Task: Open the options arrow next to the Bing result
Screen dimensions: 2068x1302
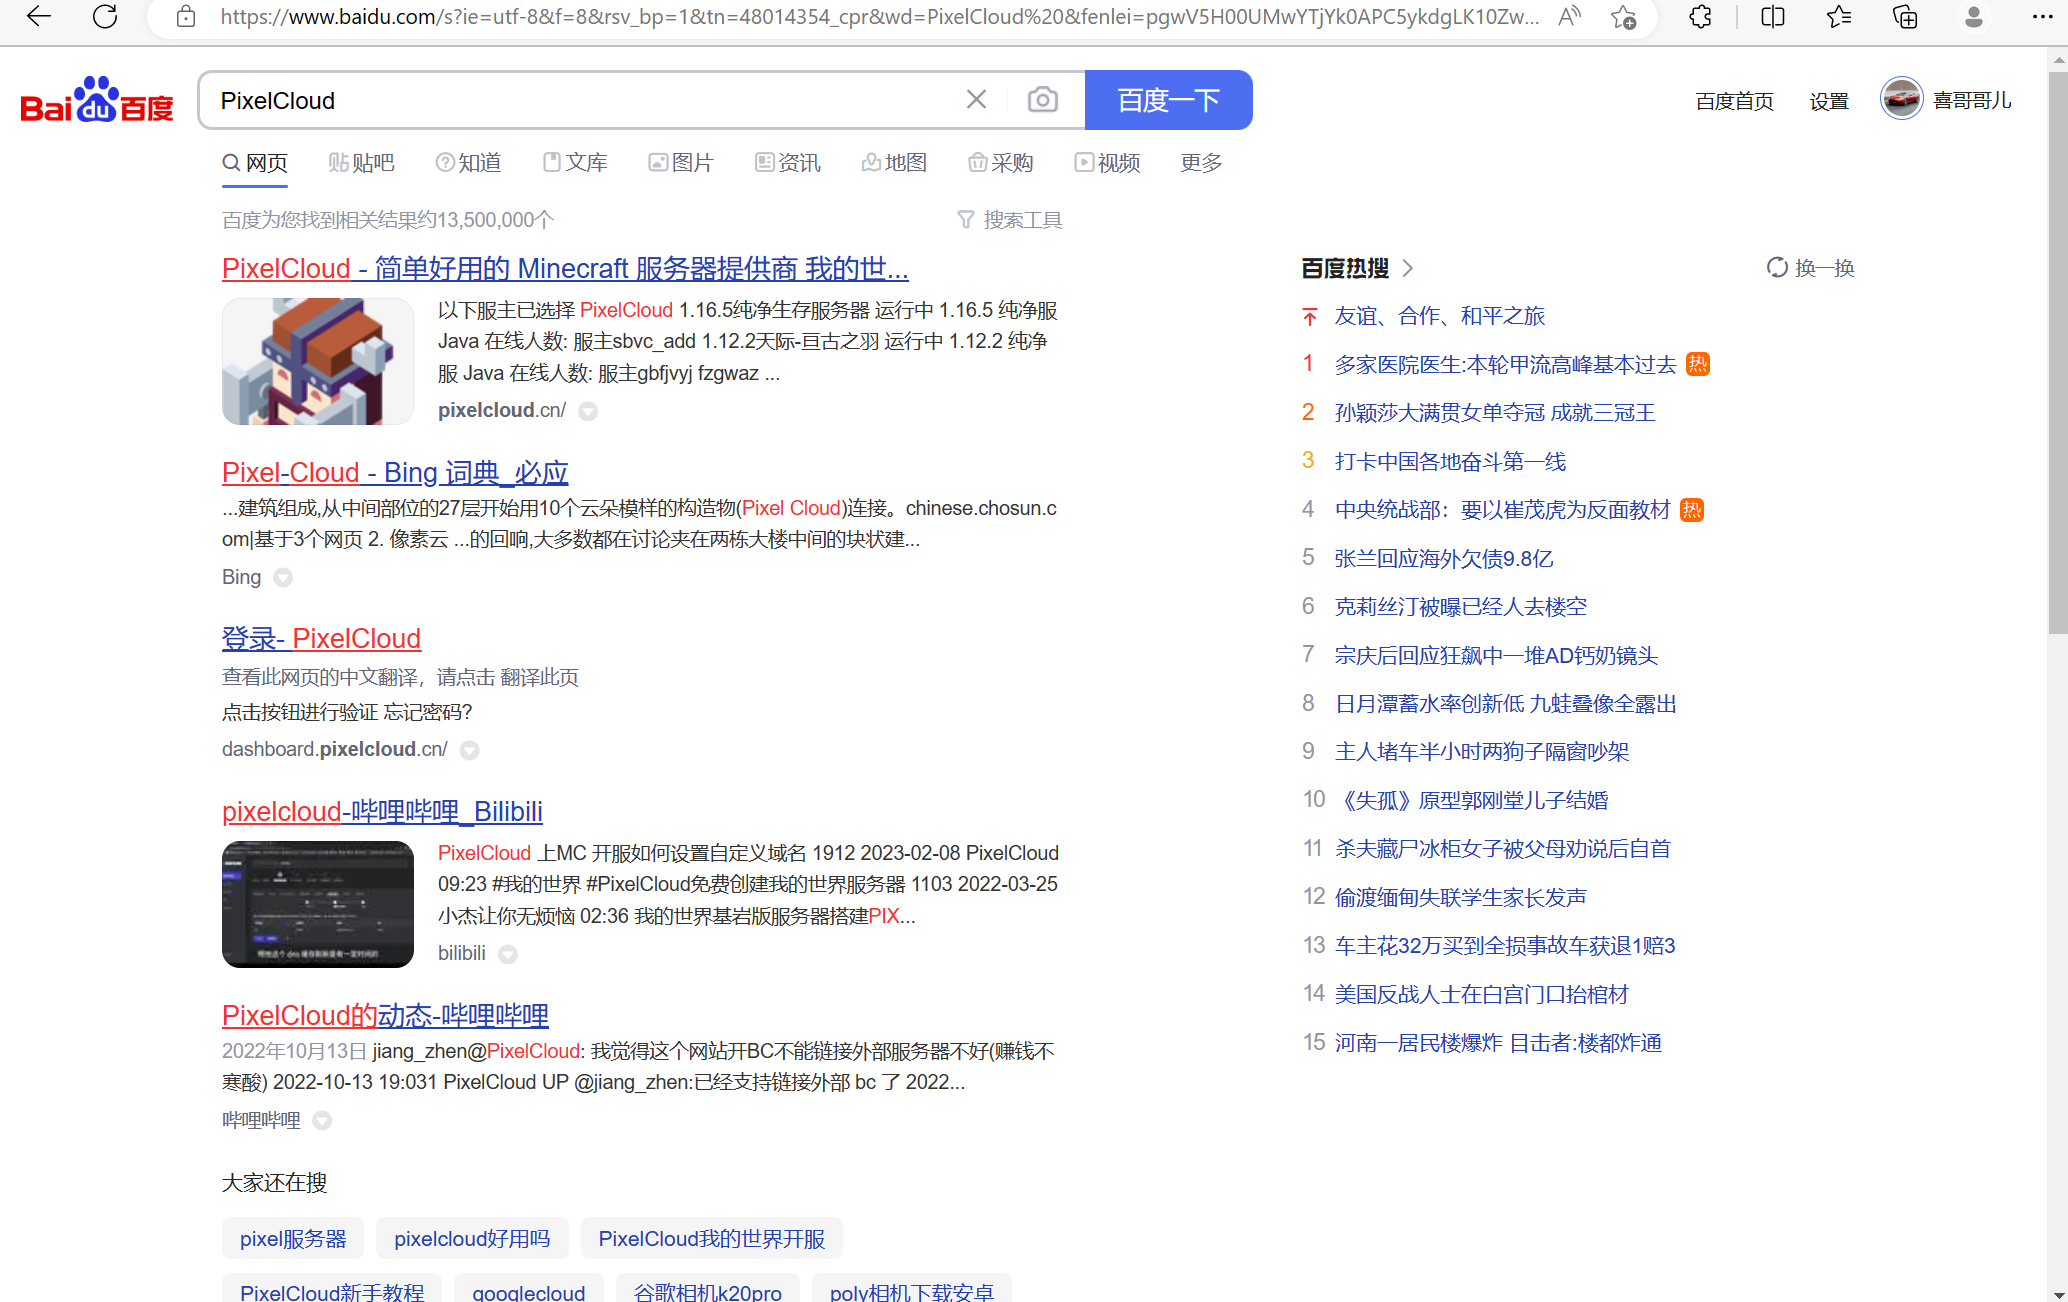Action: pyautogui.click(x=282, y=577)
